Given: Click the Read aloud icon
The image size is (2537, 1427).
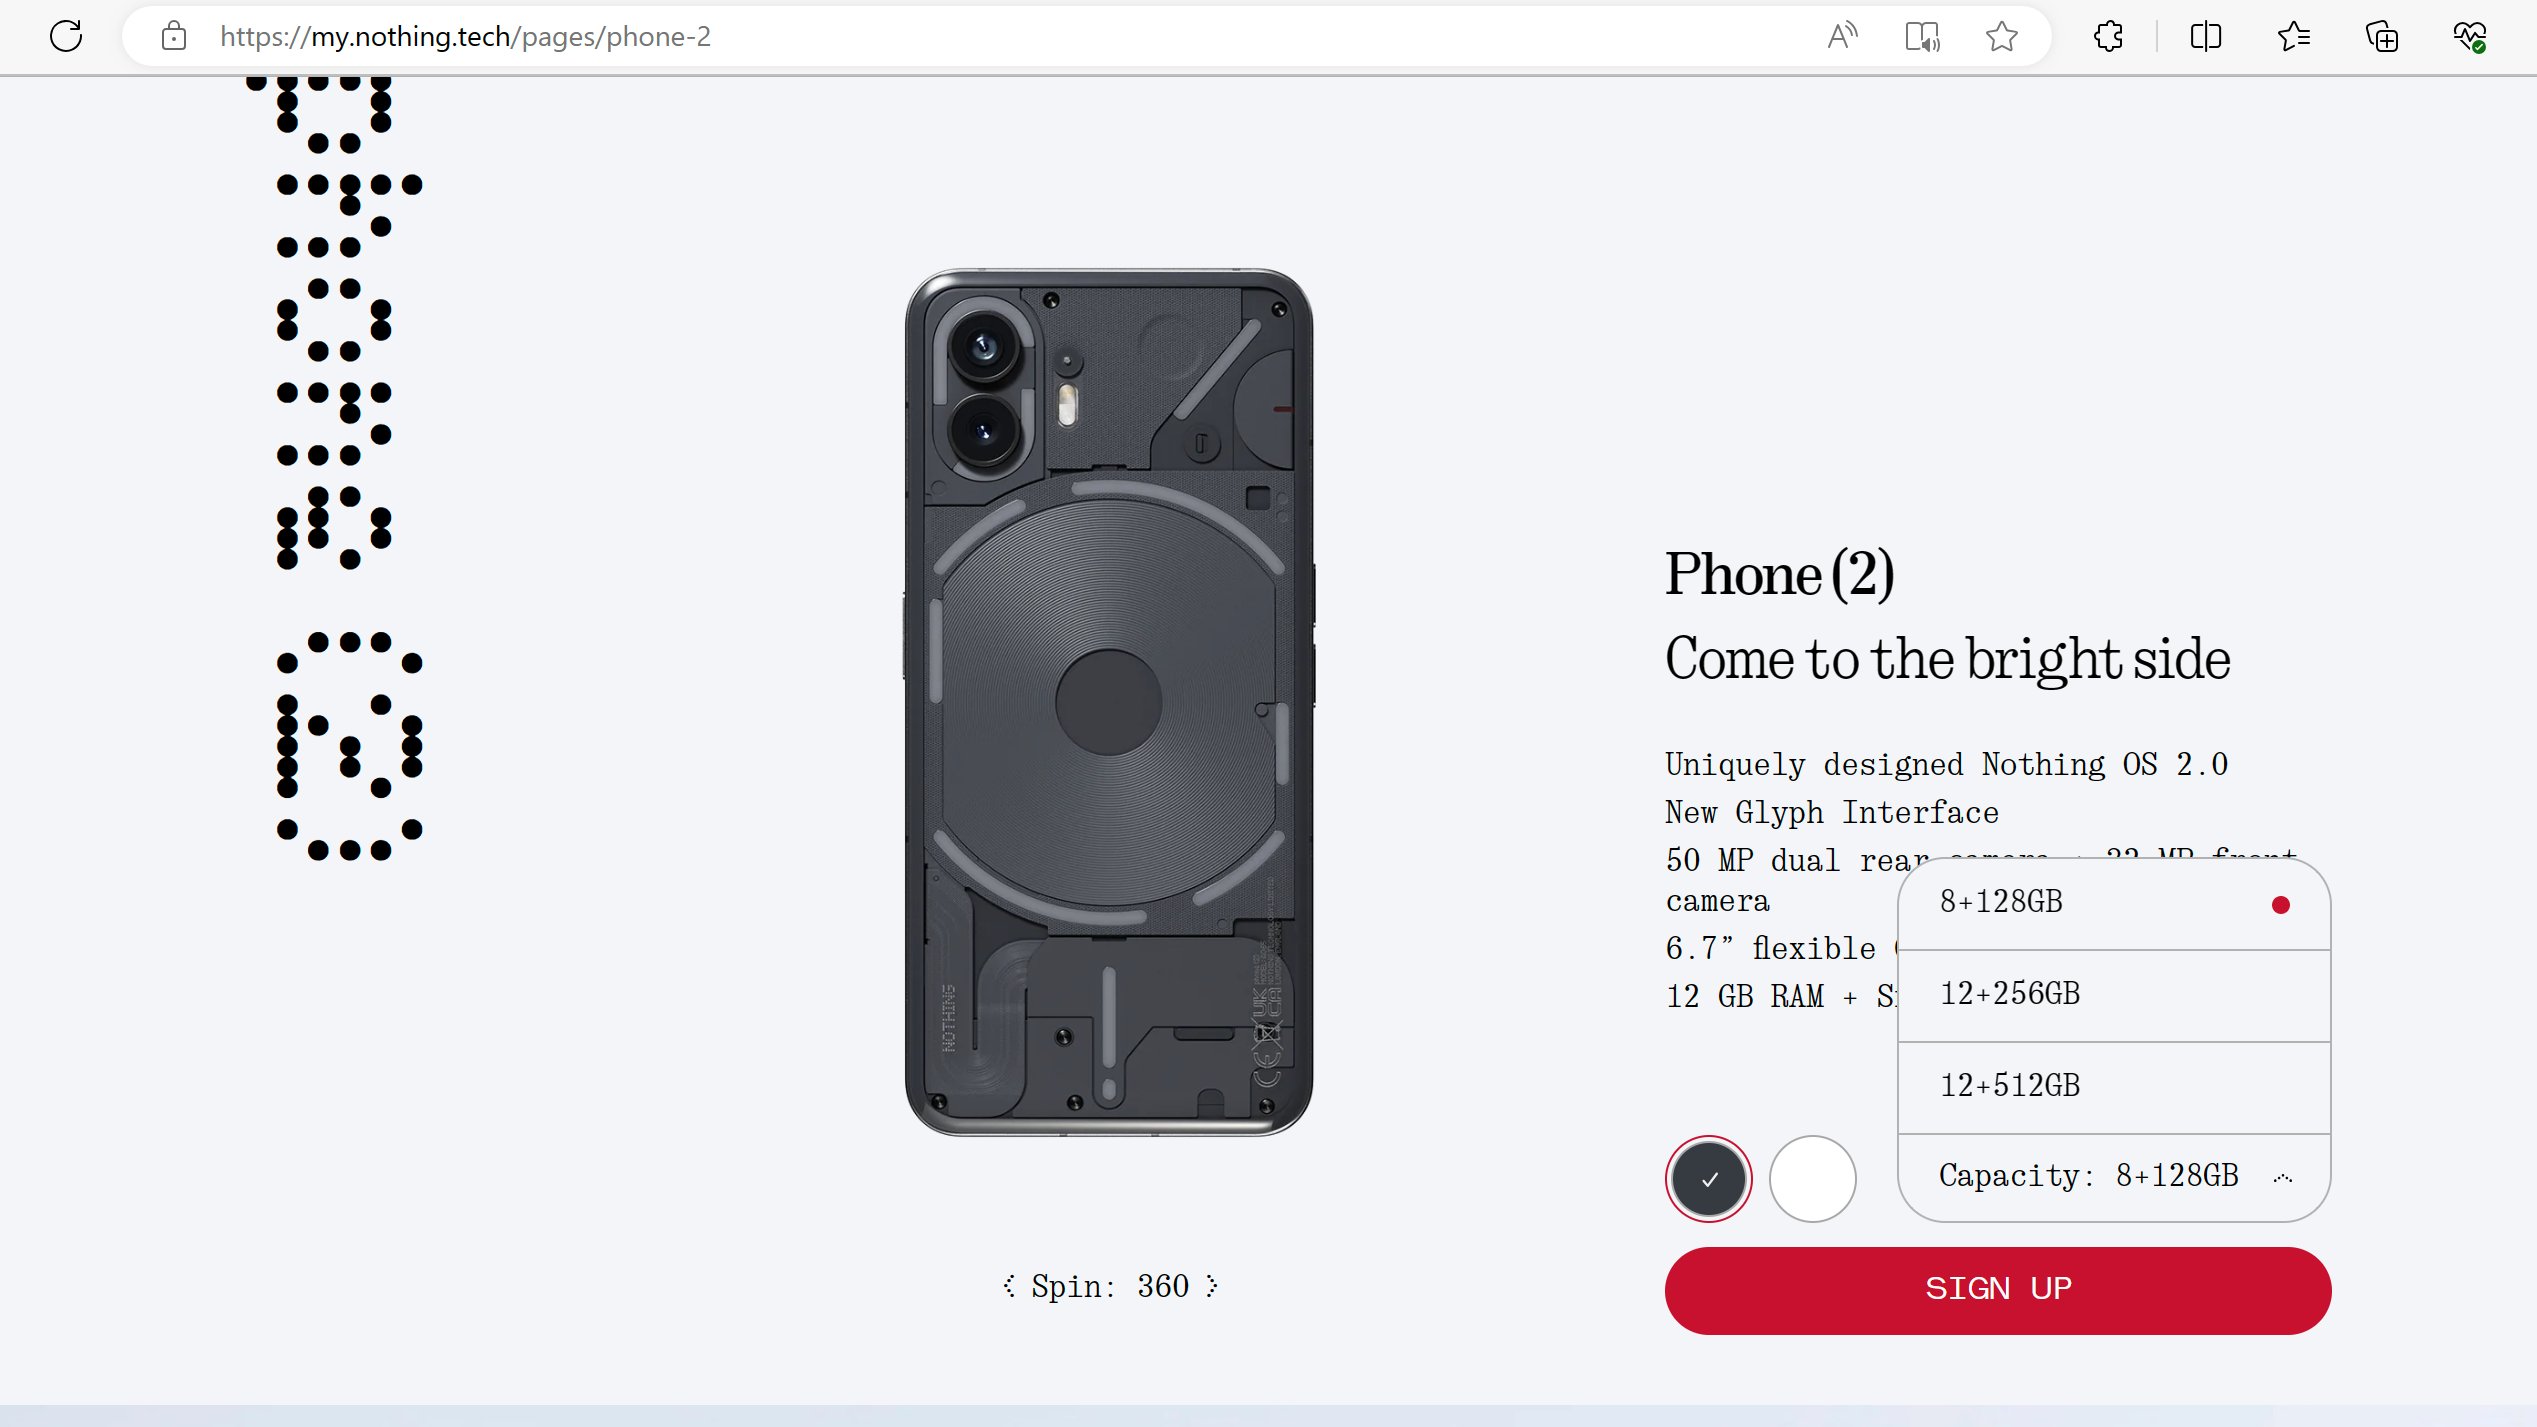Looking at the screenshot, I should pyautogui.click(x=1842, y=36).
